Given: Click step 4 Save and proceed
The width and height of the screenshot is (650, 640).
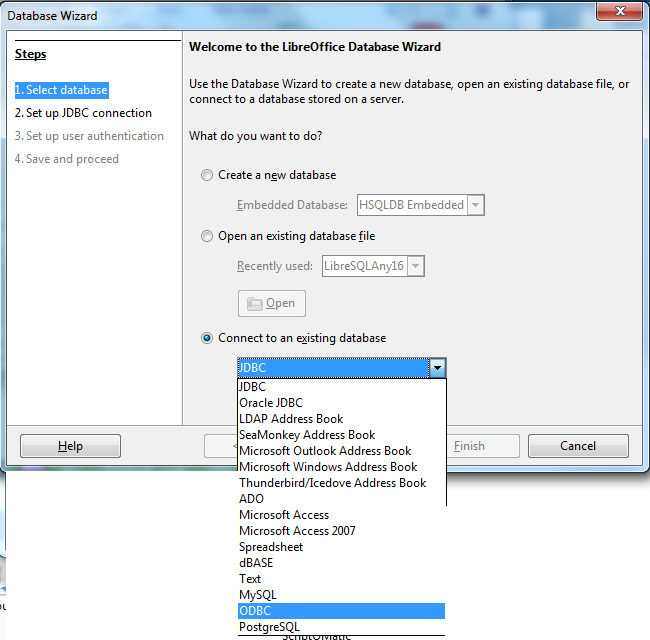Looking at the screenshot, I should (67, 159).
